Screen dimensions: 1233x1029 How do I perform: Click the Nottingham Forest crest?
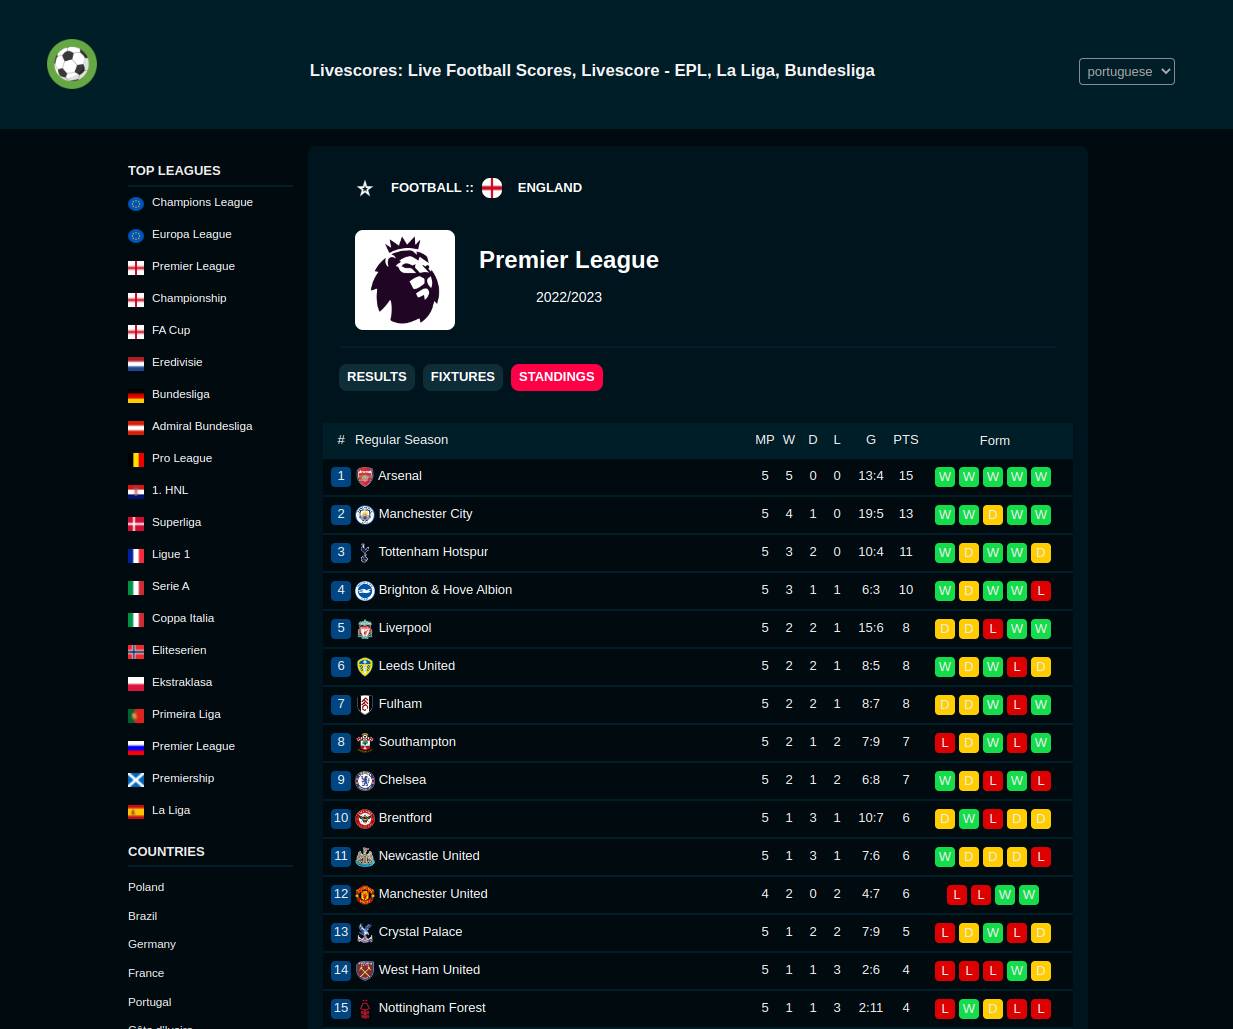[365, 1008]
